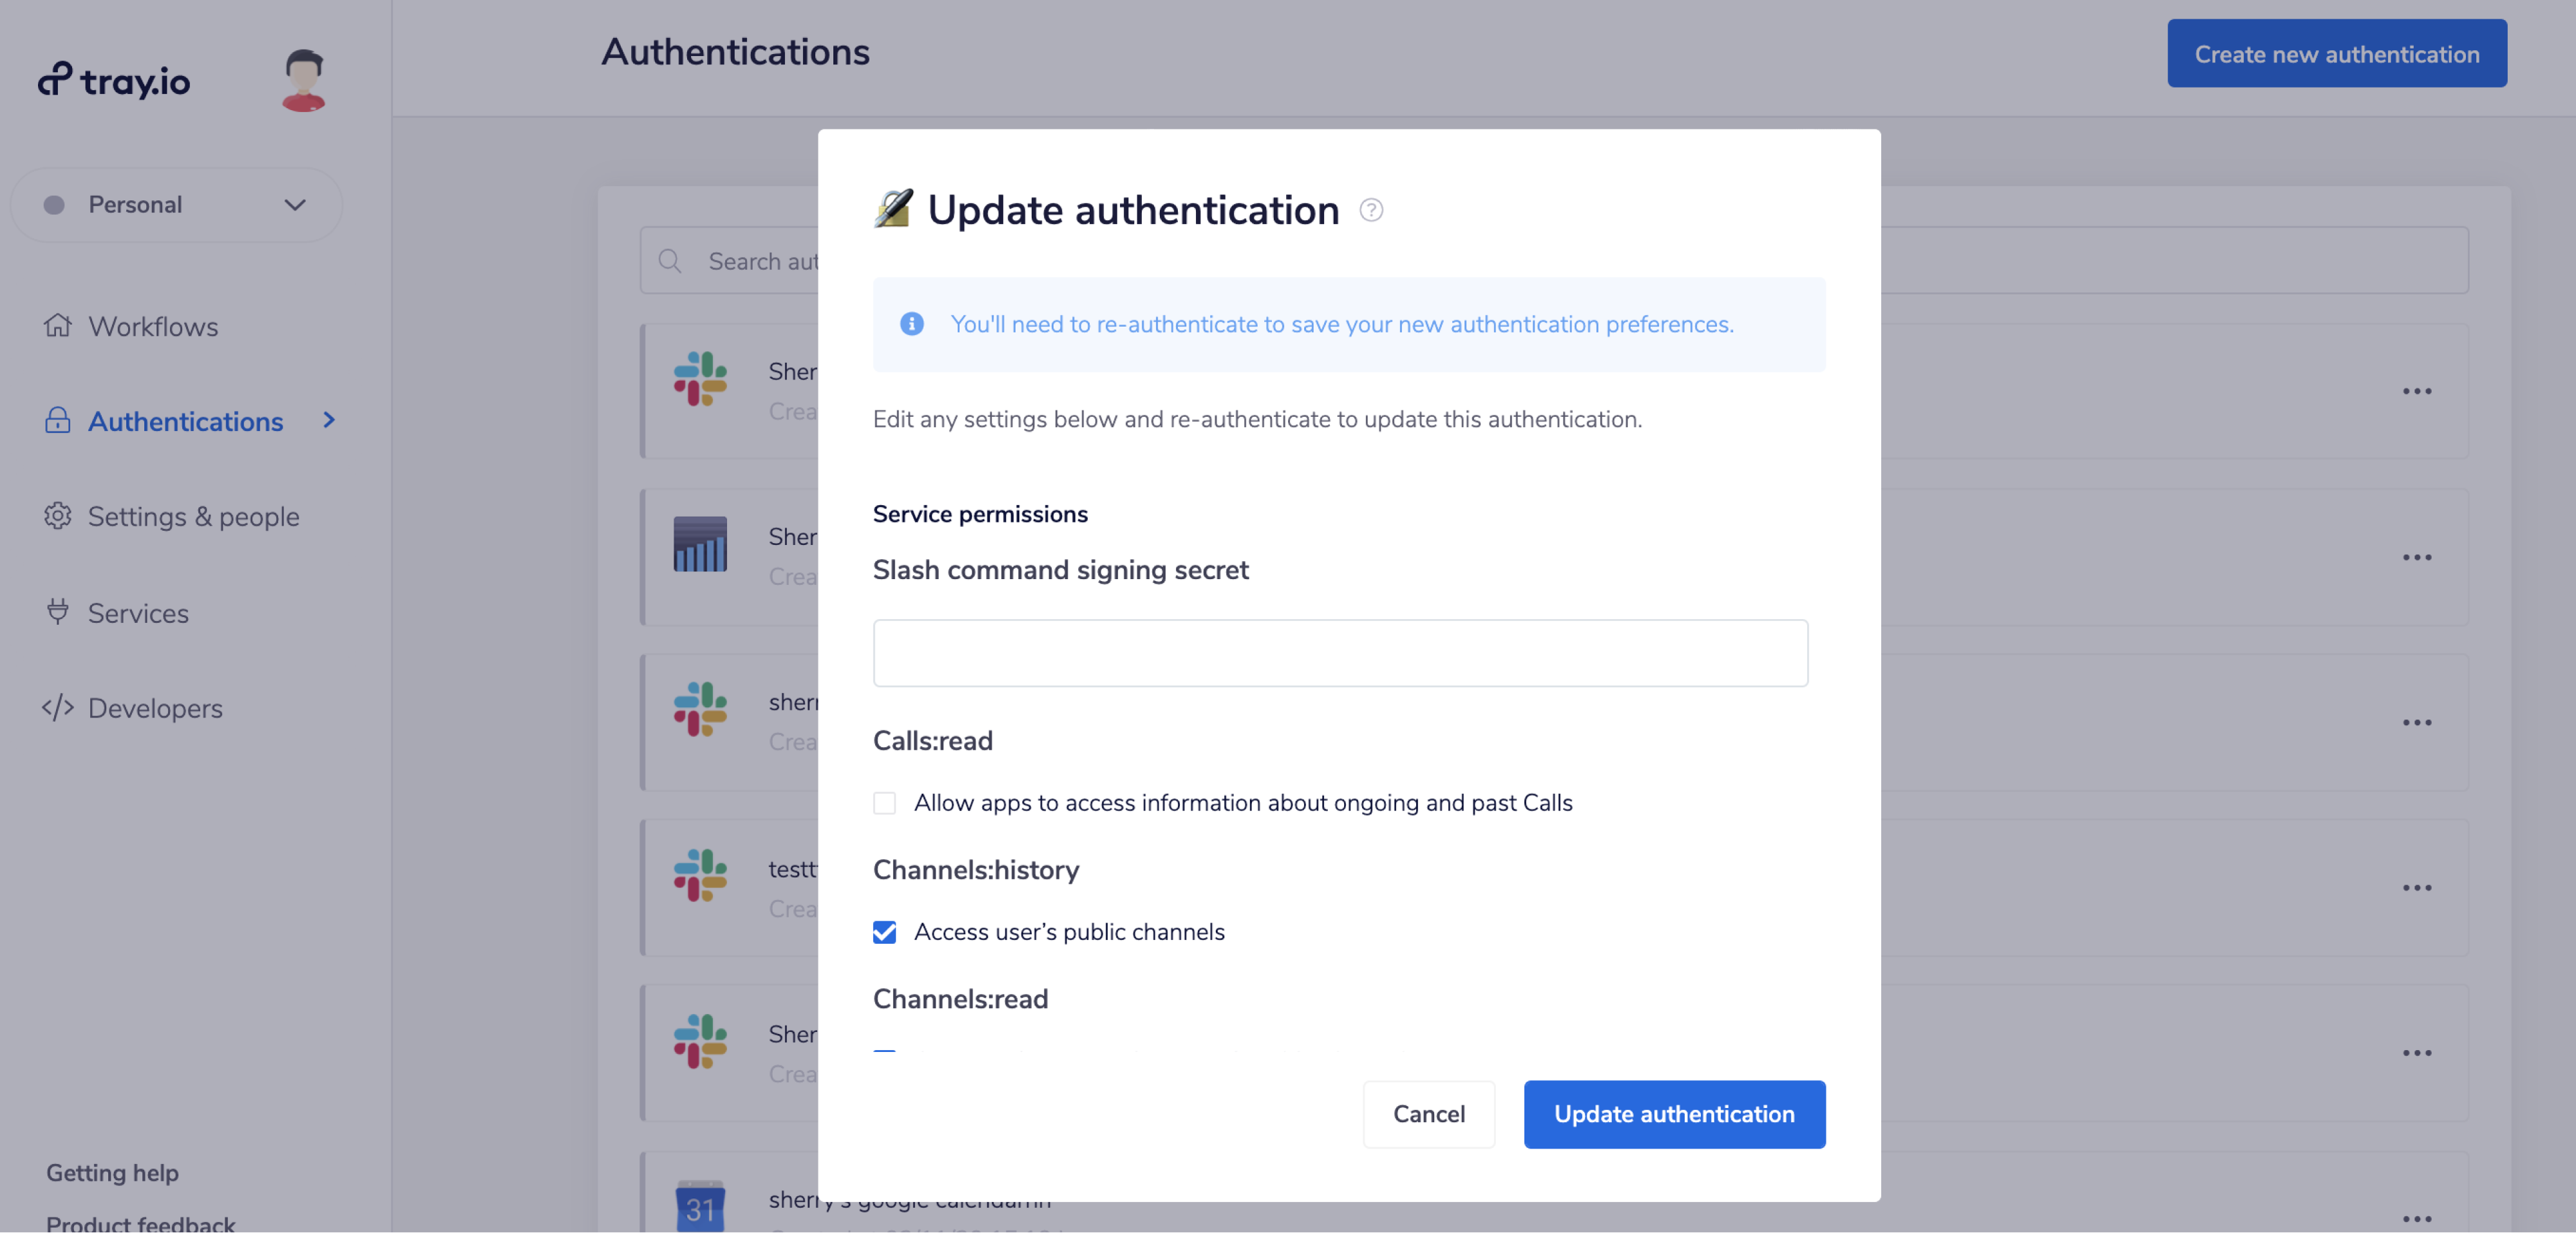Open the Personal workspace dropdown
The height and width of the screenshot is (1233, 2576).
click(176, 205)
